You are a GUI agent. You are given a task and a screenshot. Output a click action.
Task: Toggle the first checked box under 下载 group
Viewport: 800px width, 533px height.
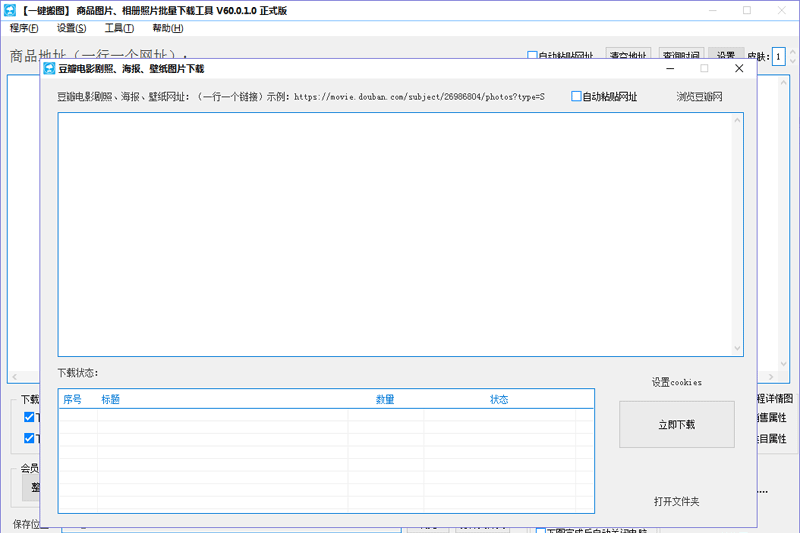point(29,417)
